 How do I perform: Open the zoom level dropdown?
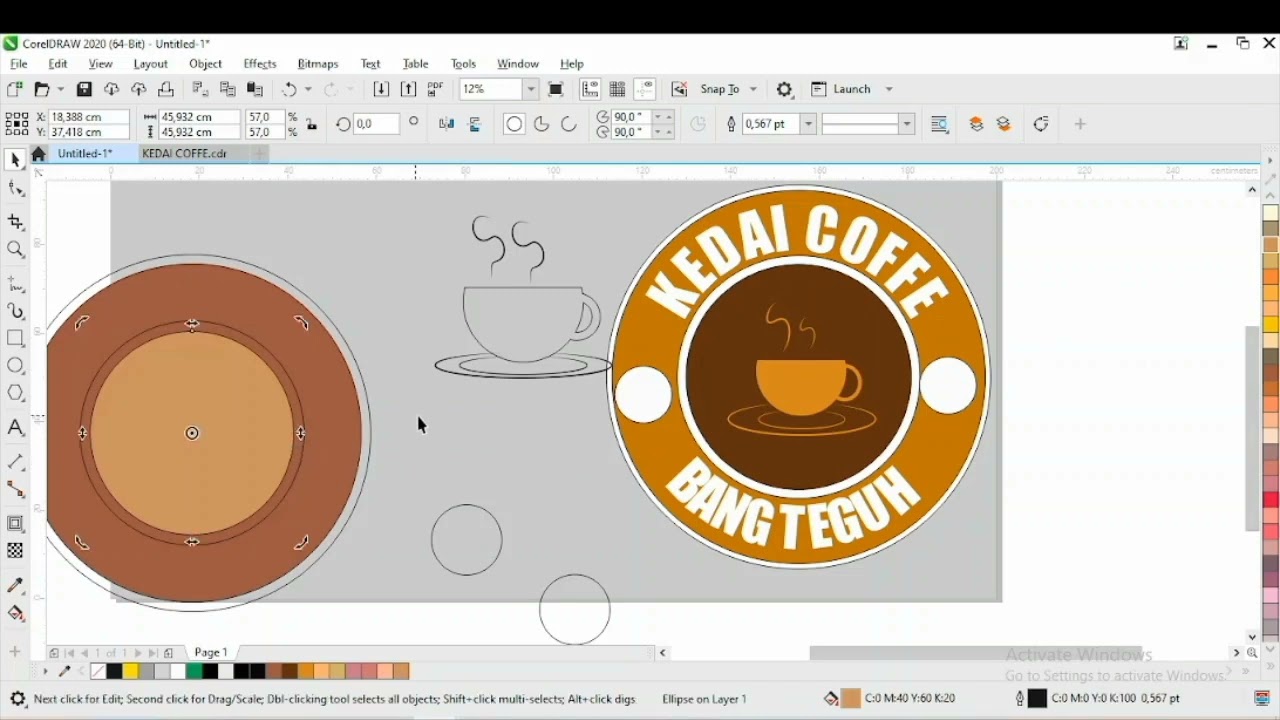click(531, 90)
